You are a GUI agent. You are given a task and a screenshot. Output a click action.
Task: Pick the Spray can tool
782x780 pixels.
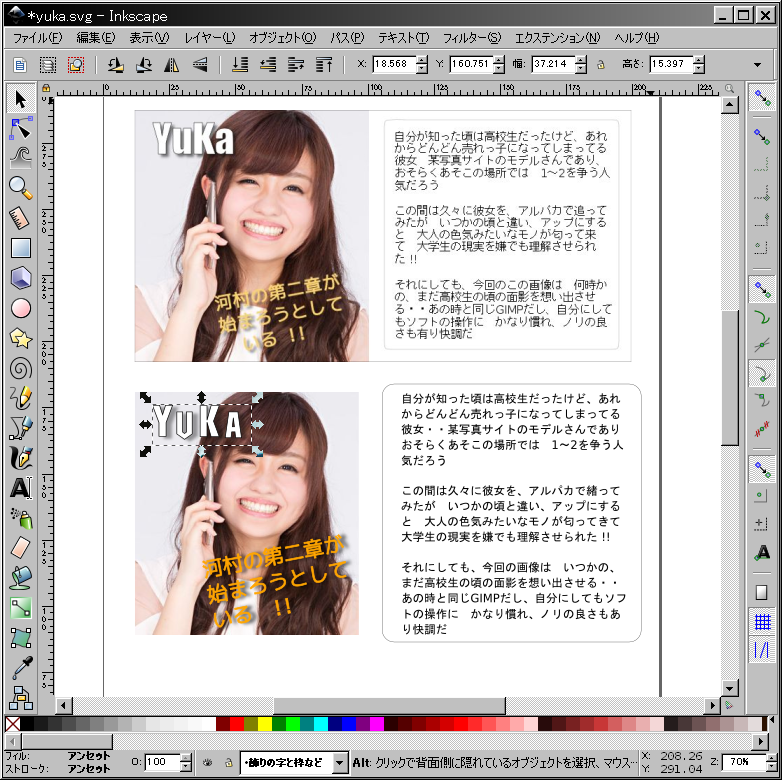coord(20,518)
